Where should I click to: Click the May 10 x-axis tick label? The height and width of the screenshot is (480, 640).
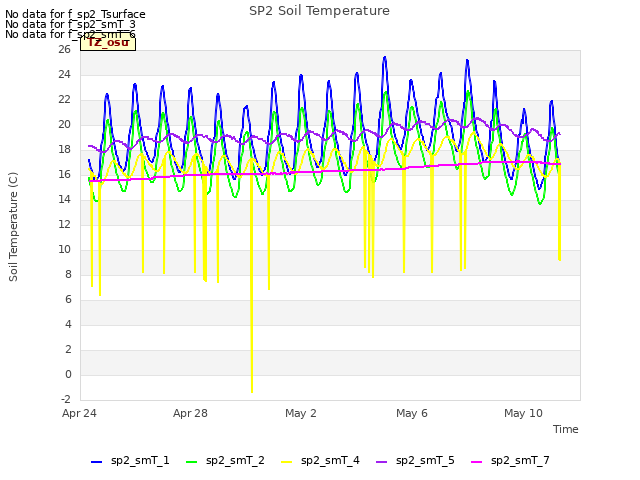point(523,413)
